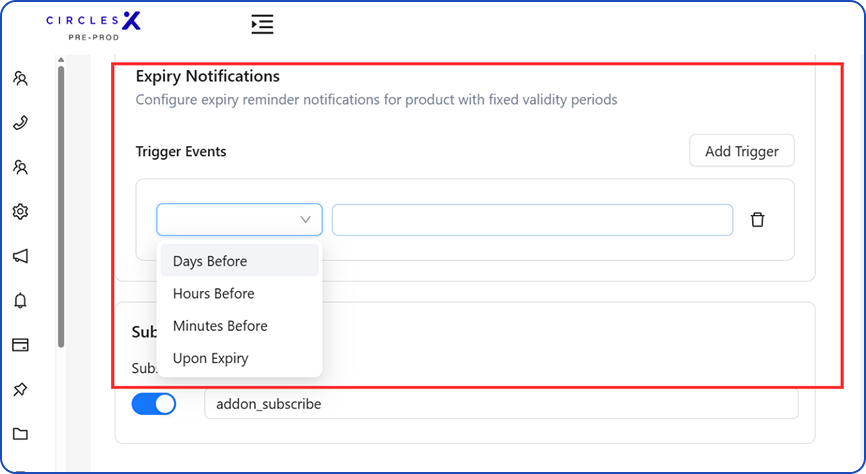The width and height of the screenshot is (866, 474).
Task: Open notifications via the bell icon
Action: tap(20, 301)
